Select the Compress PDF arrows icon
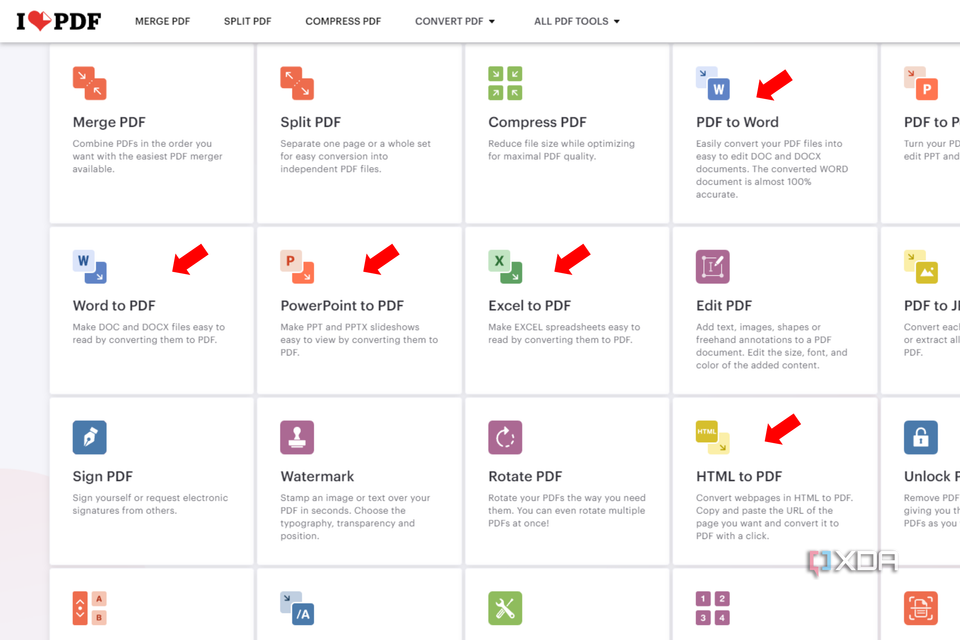Viewport: 960px width, 640px height. (x=505, y=83)
